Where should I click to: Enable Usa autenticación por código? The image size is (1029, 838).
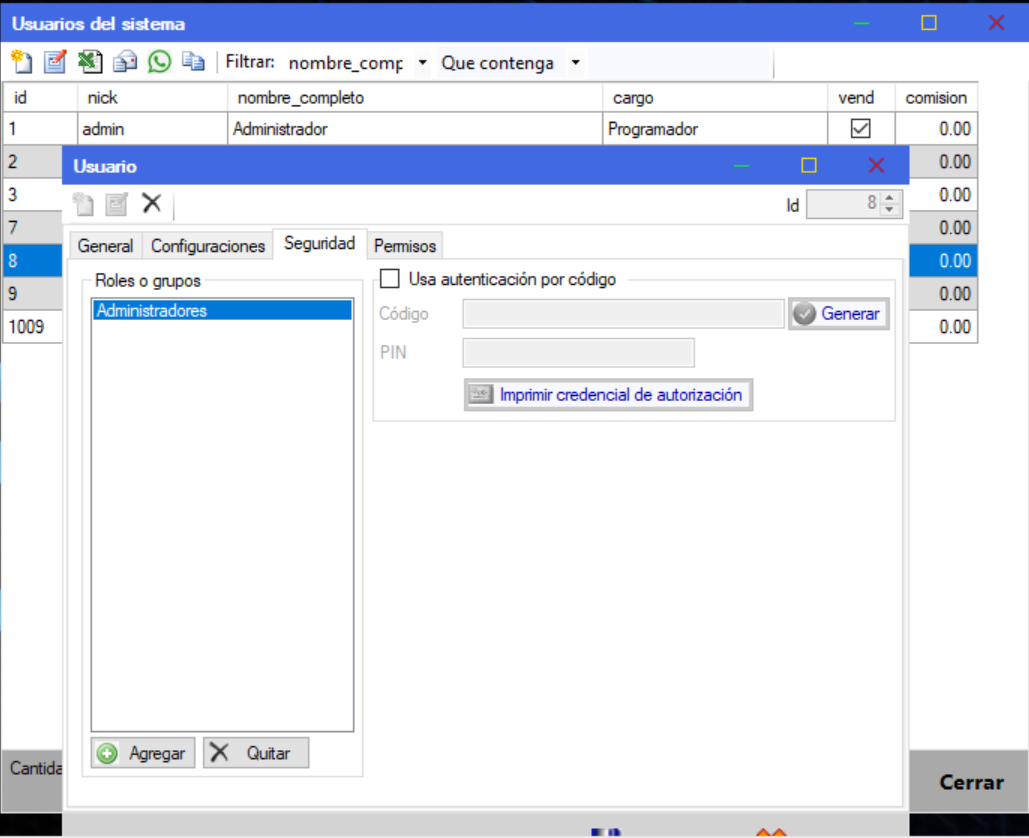click(391, 279)
